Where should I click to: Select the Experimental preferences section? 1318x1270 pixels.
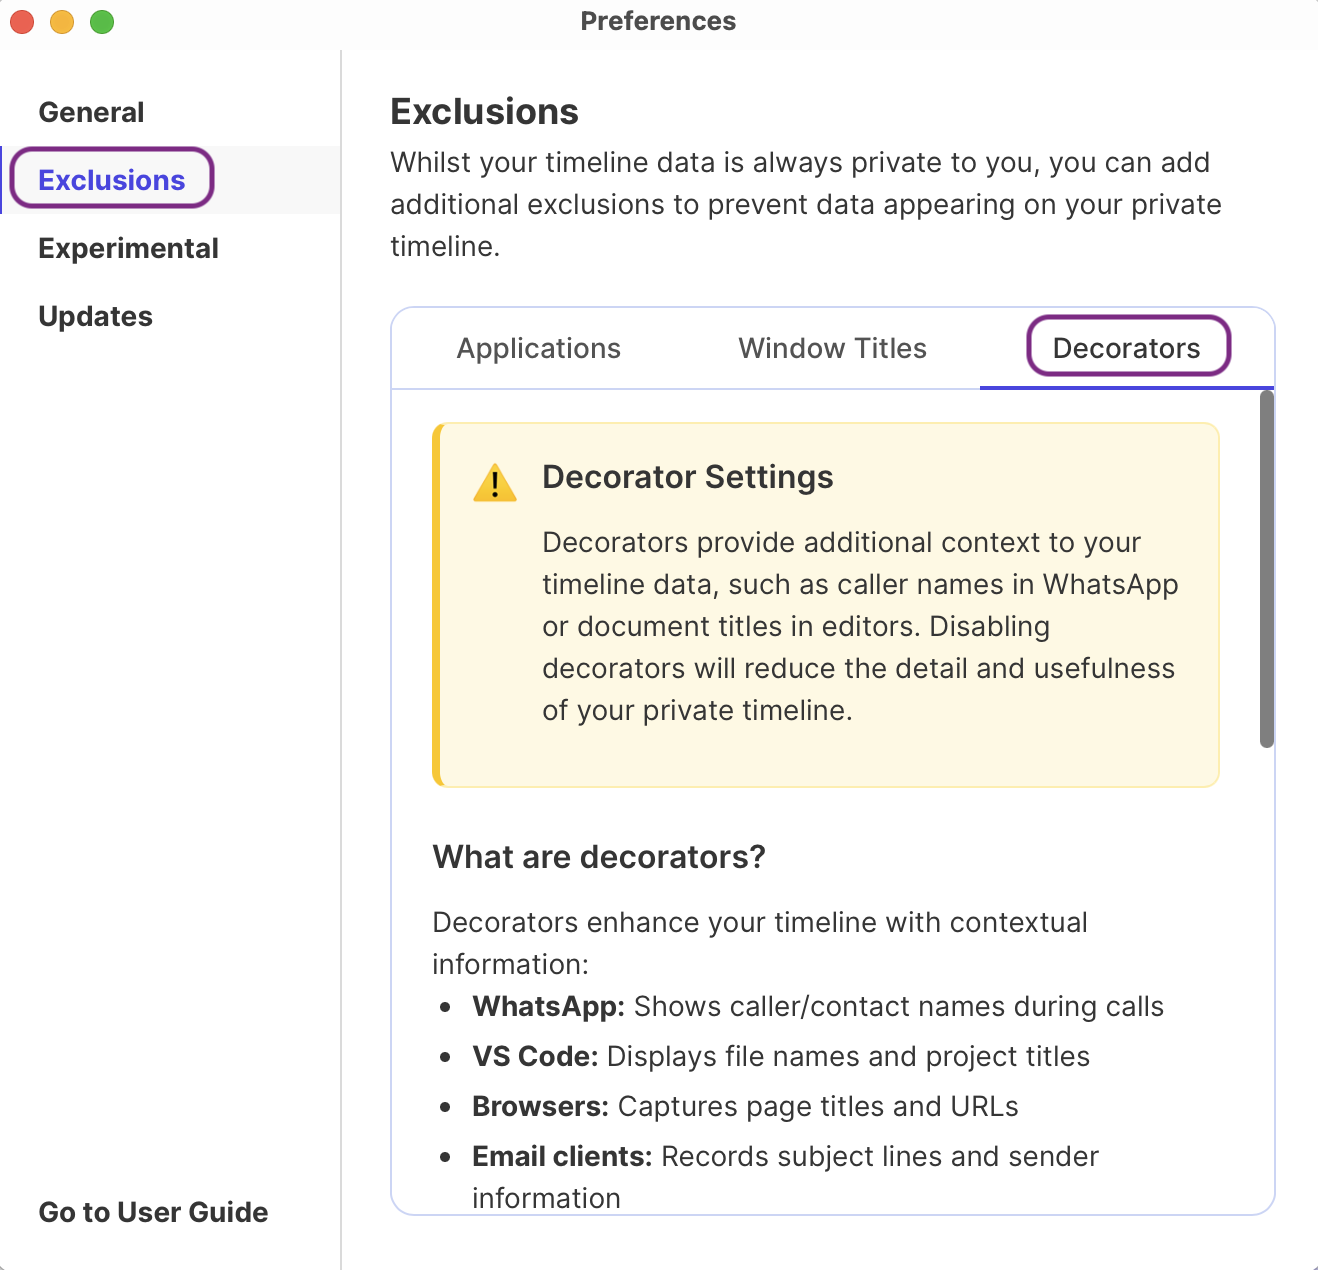pyautogui.click(x=128, y=248)
